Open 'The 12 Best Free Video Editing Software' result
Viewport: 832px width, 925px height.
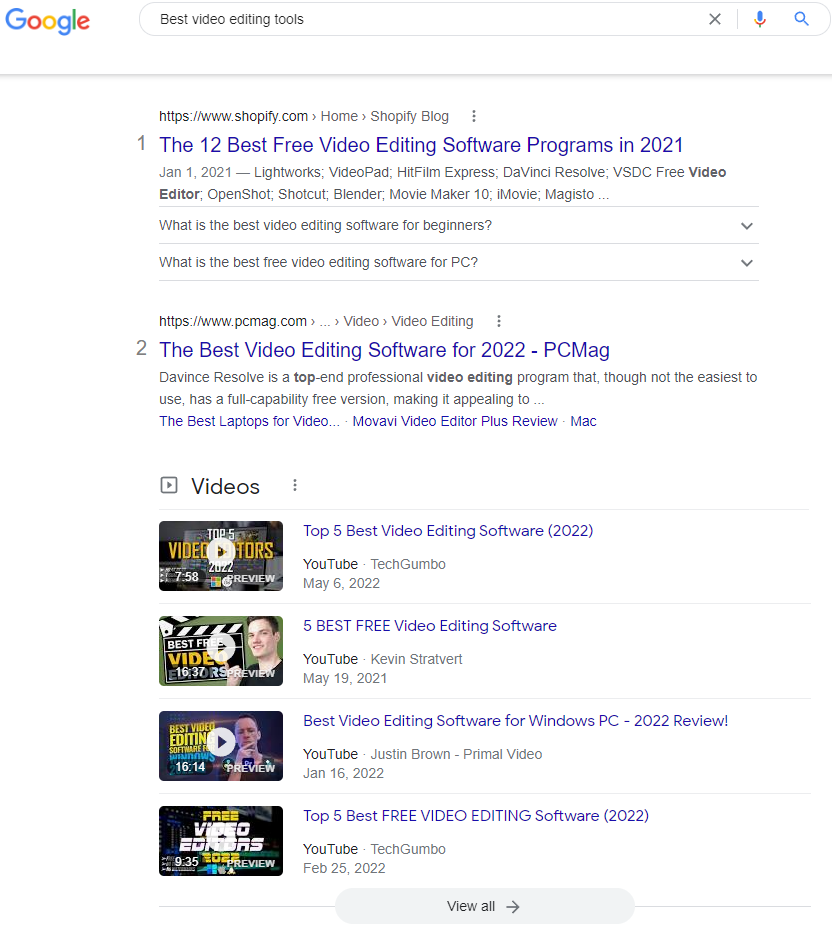(x=421, y=145)
